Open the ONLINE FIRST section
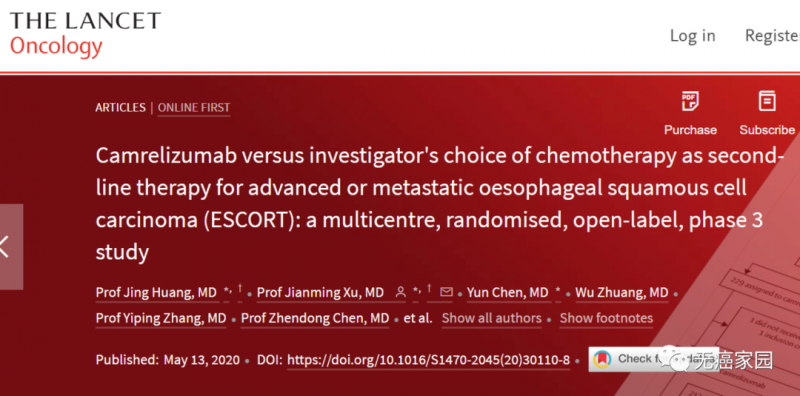Image resolution: width=800 pixels, height=396 pixels. click(194, 108)
